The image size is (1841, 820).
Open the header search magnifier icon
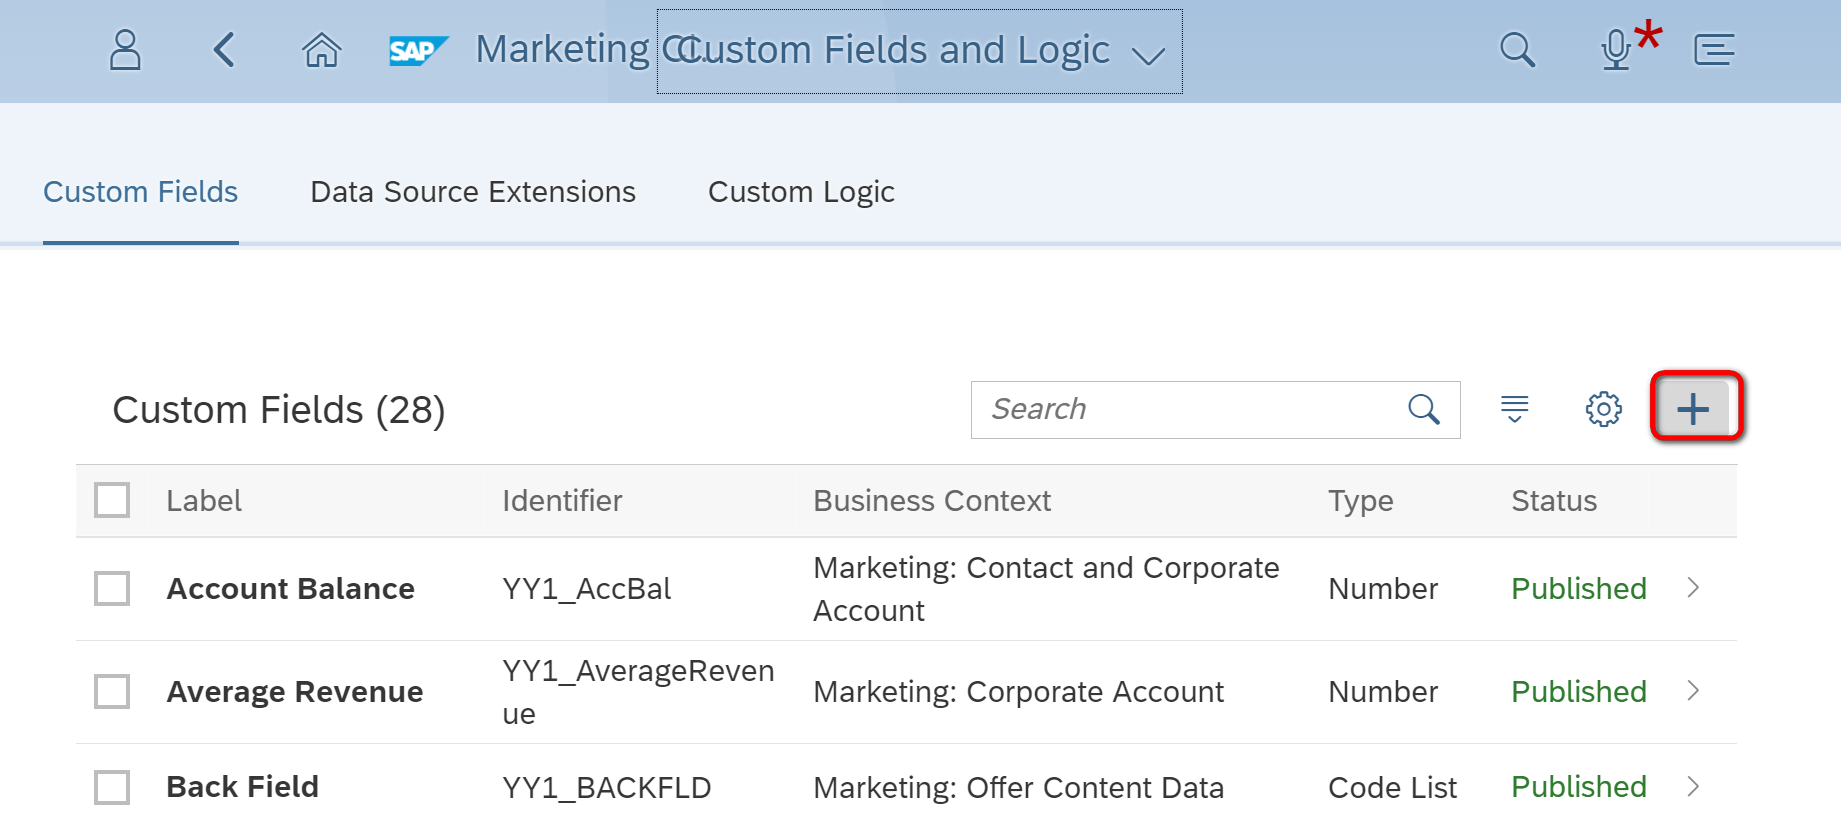pyautogui.click(x=1517, y=50)
